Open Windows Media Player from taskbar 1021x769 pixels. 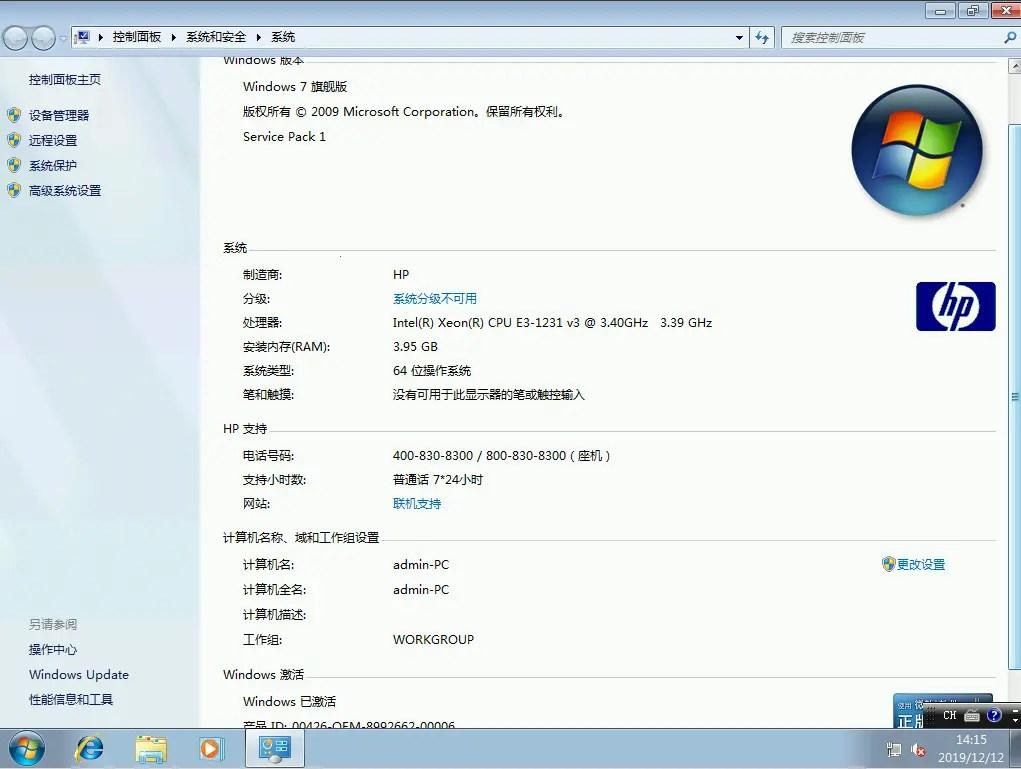(211, 749)
